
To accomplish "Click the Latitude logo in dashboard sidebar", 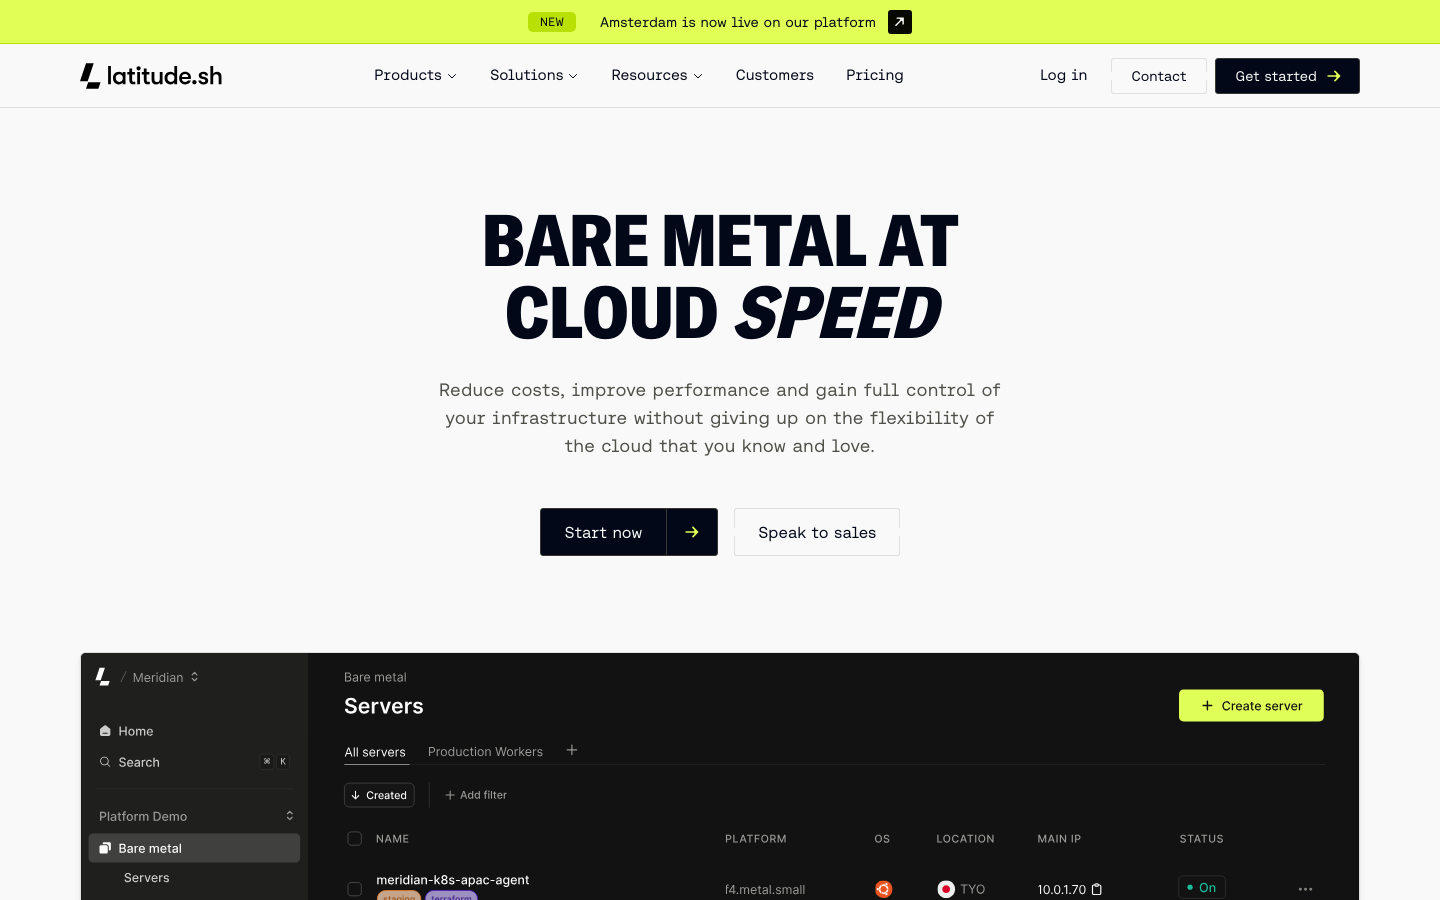I will pos(103,677).
